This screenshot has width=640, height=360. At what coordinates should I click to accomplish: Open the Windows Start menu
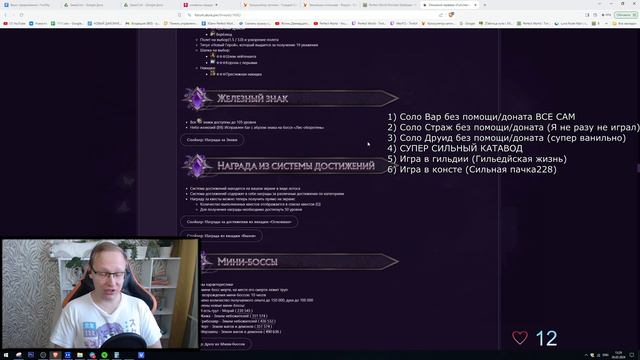[x=6, y=355]
